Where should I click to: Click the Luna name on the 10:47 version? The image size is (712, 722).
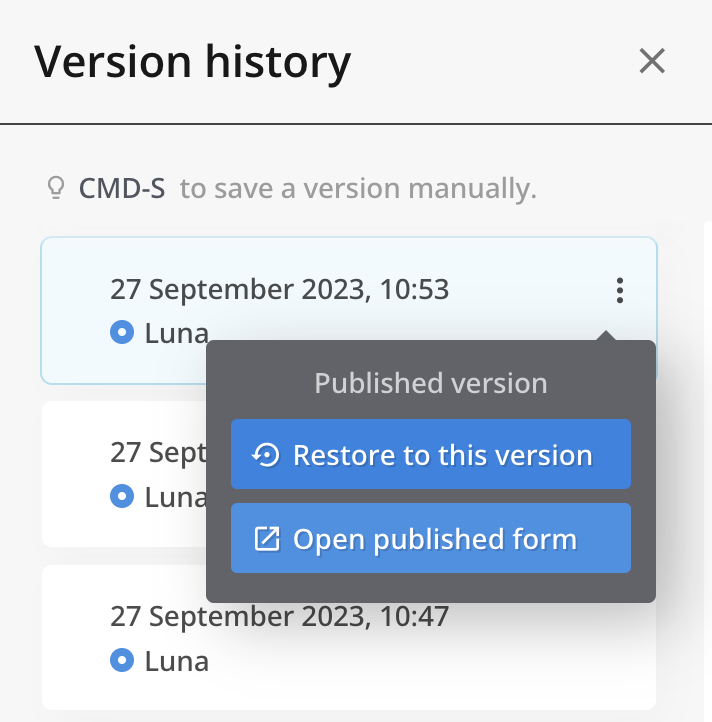(x=176, y=660)
